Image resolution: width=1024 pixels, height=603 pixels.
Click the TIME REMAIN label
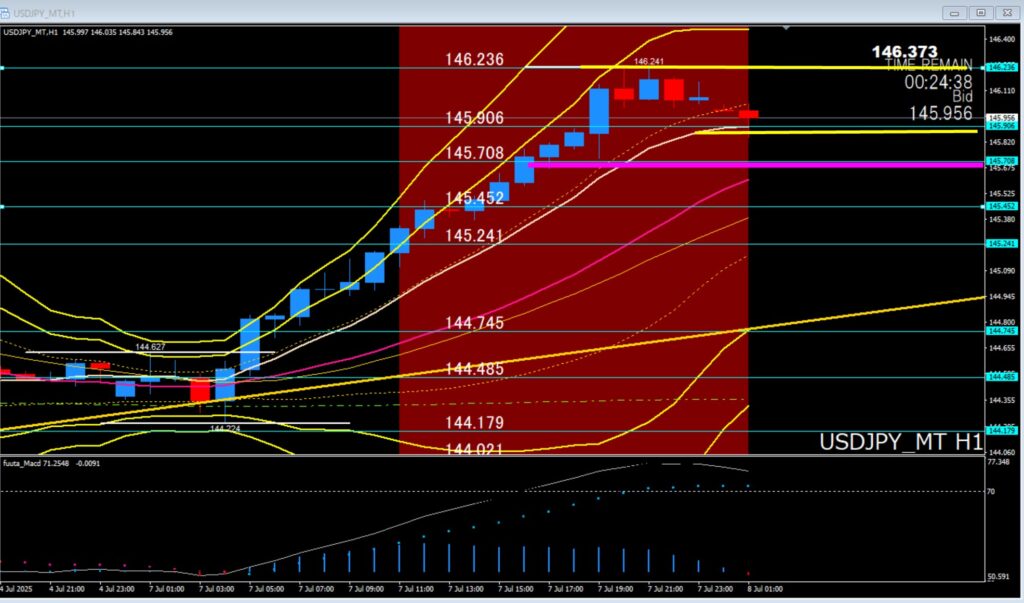[928, 65]
